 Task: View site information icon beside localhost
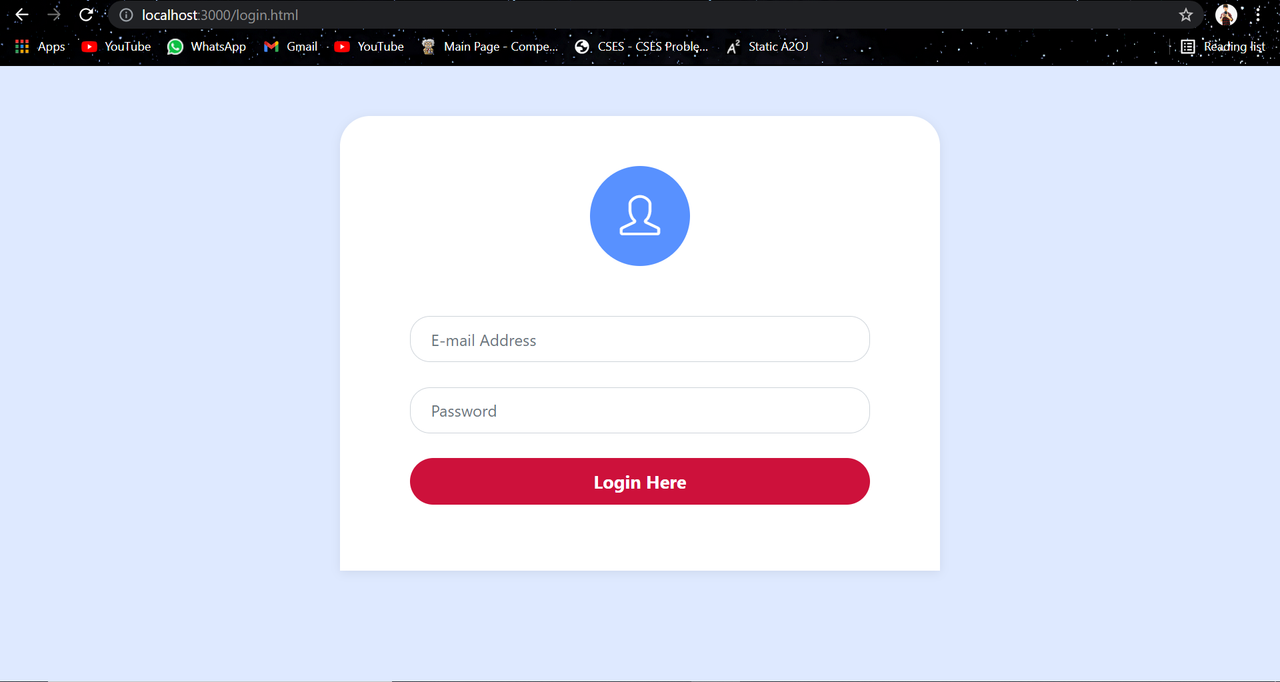pyautogui.click(x=126, y=15)
